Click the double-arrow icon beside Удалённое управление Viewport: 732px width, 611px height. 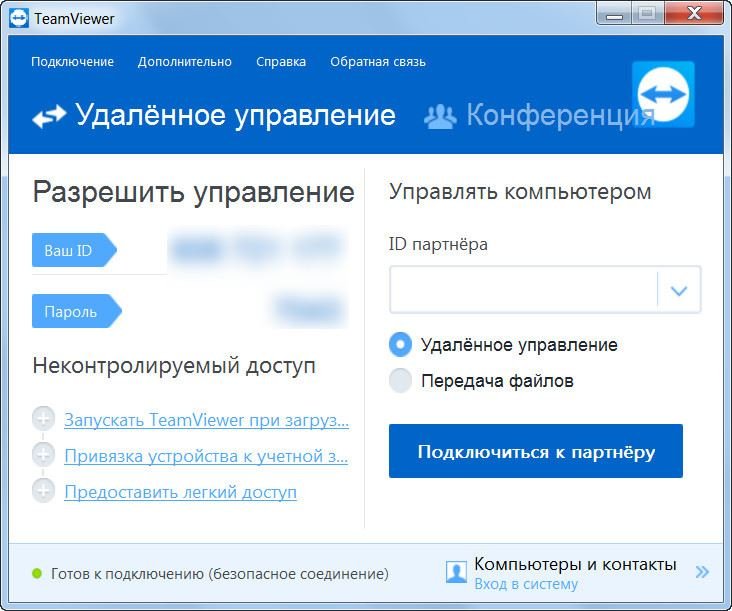coord(48,117)
